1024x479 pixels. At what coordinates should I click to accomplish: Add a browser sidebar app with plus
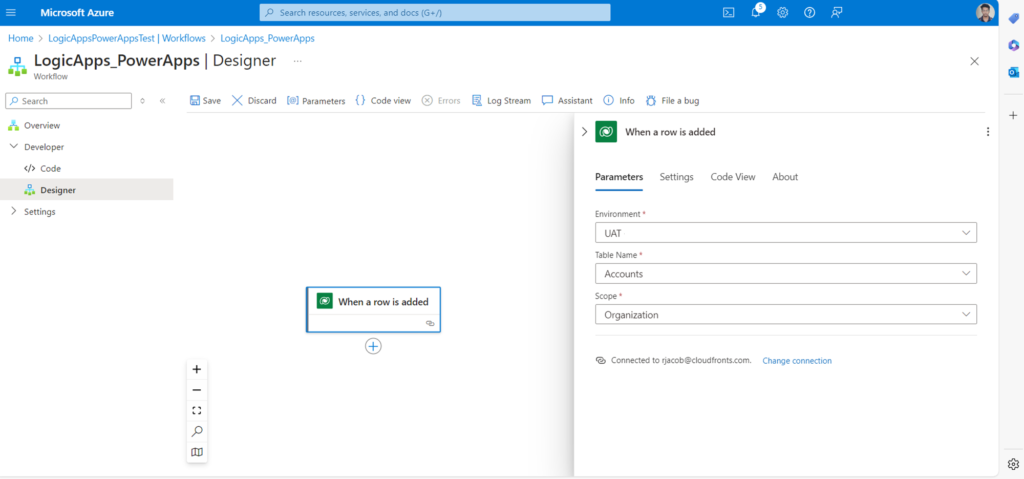pyautogui.click(x=1013, y=115)
